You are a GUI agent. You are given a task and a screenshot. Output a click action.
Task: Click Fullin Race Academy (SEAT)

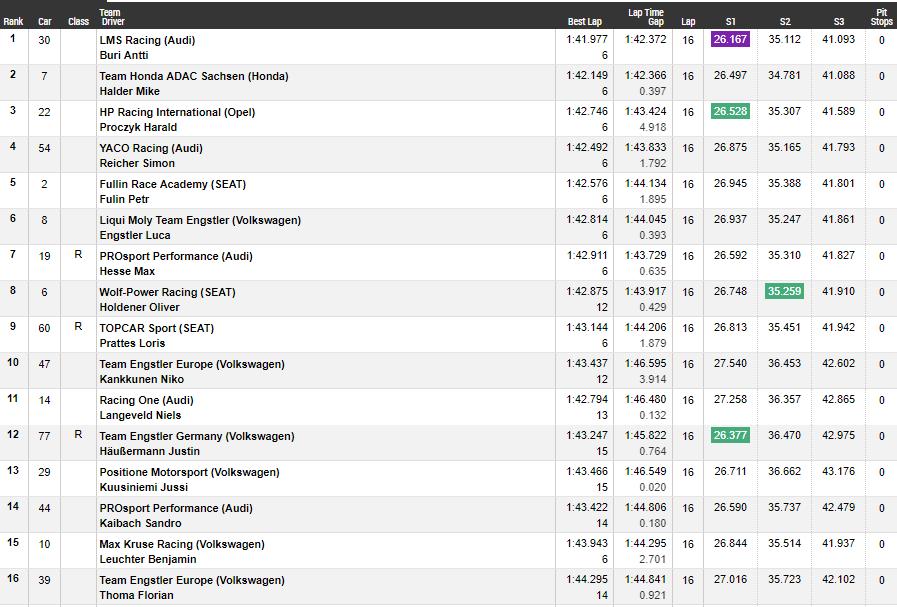(173, 184)
